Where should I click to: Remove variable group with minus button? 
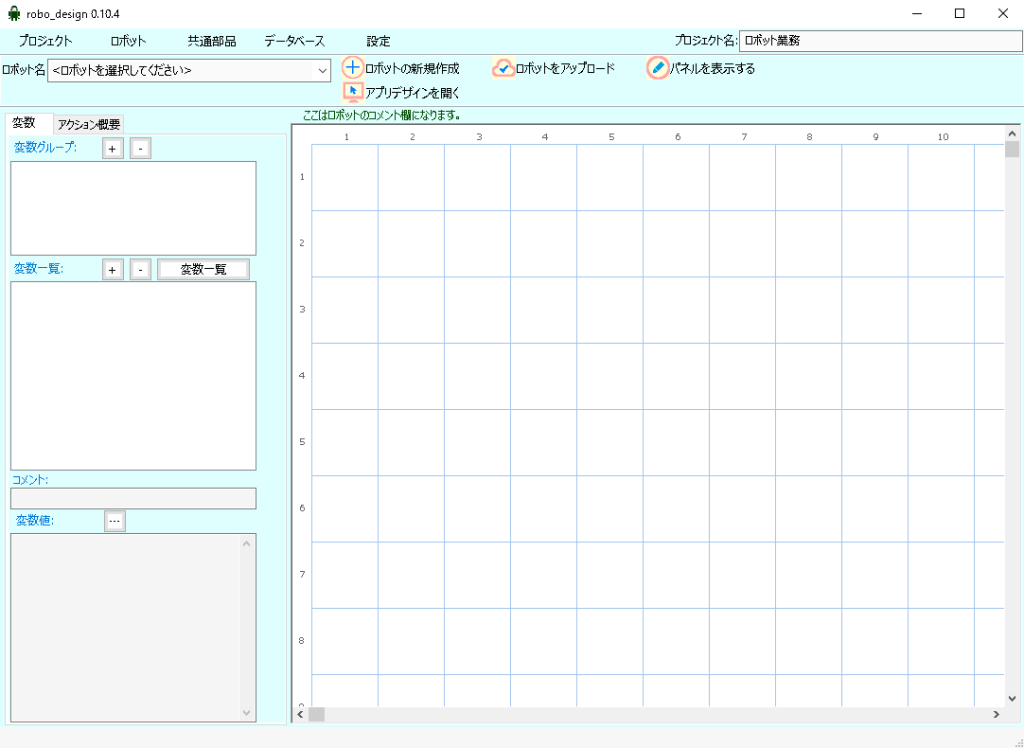140,149
